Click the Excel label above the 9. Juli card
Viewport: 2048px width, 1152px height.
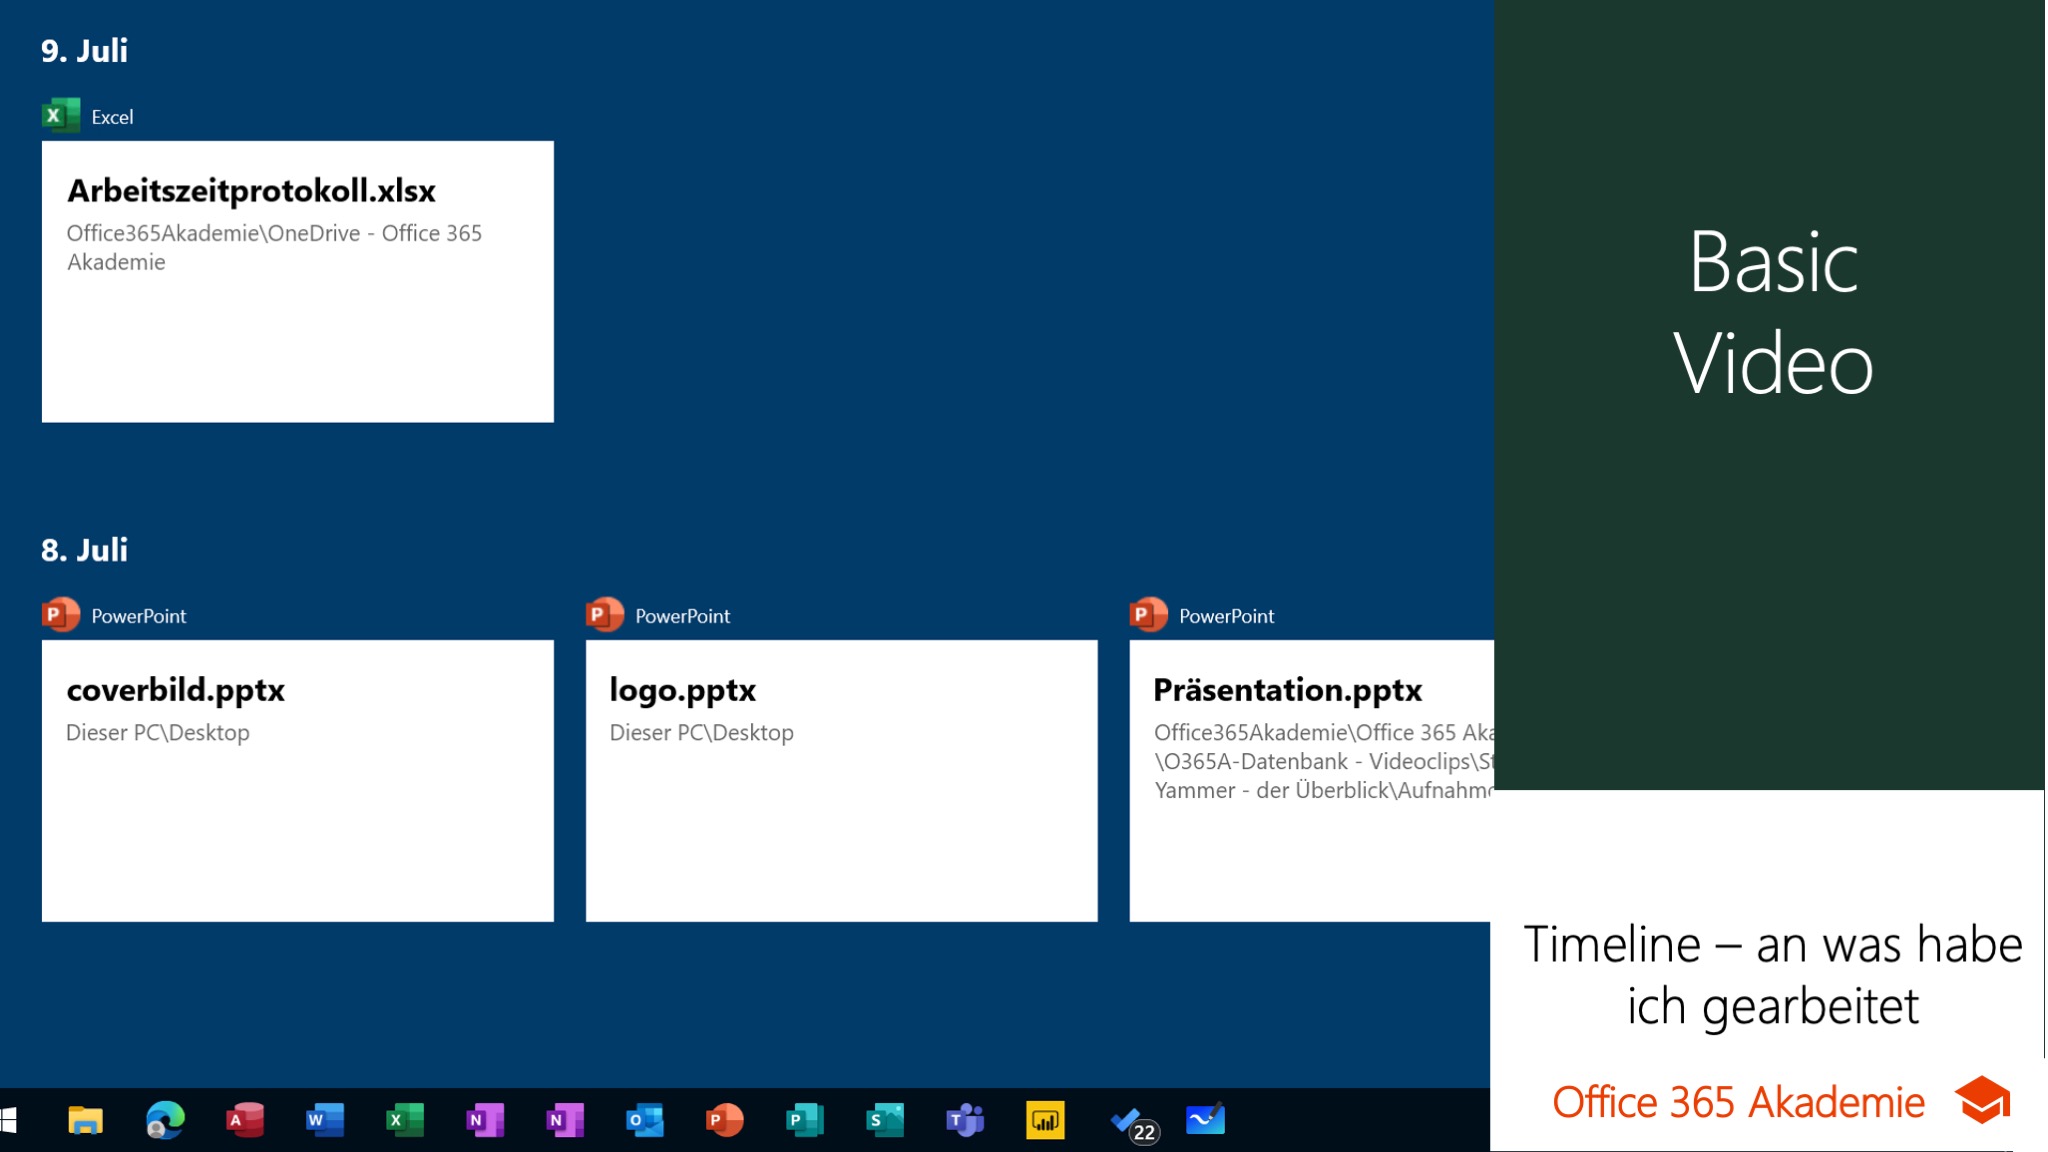112,117
